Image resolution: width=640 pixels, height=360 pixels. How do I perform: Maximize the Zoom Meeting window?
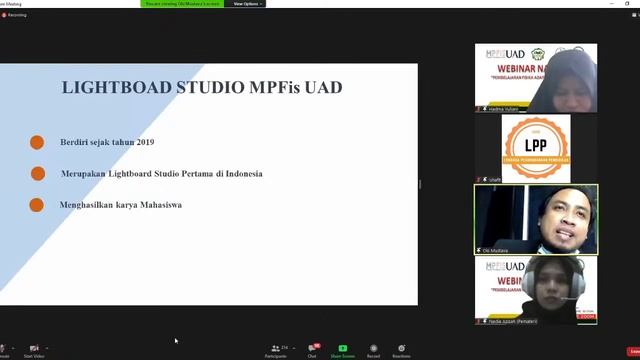(627, 3)
